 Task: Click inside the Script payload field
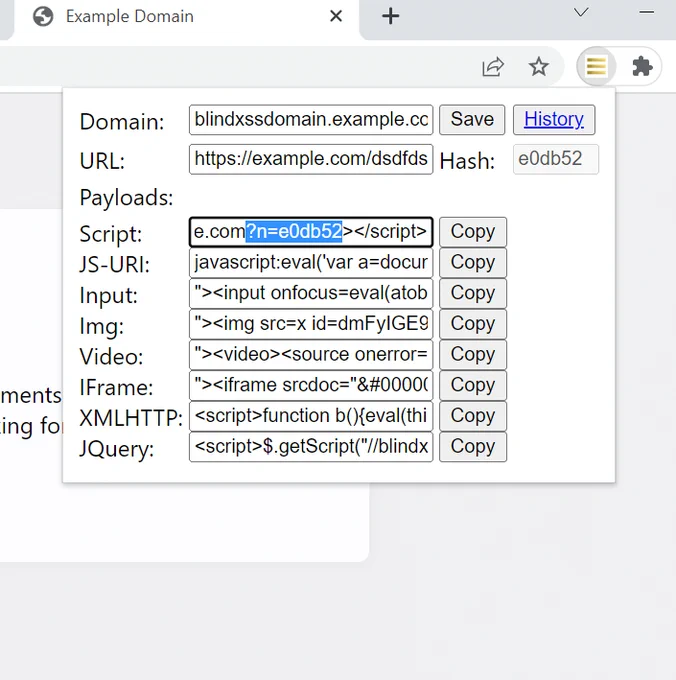point(311,232)
